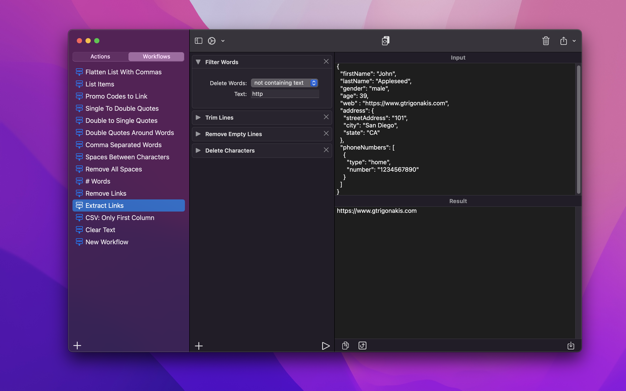Switch to the Workflows tab
This screenshot has width=626, height=391.
pos(156,57)
